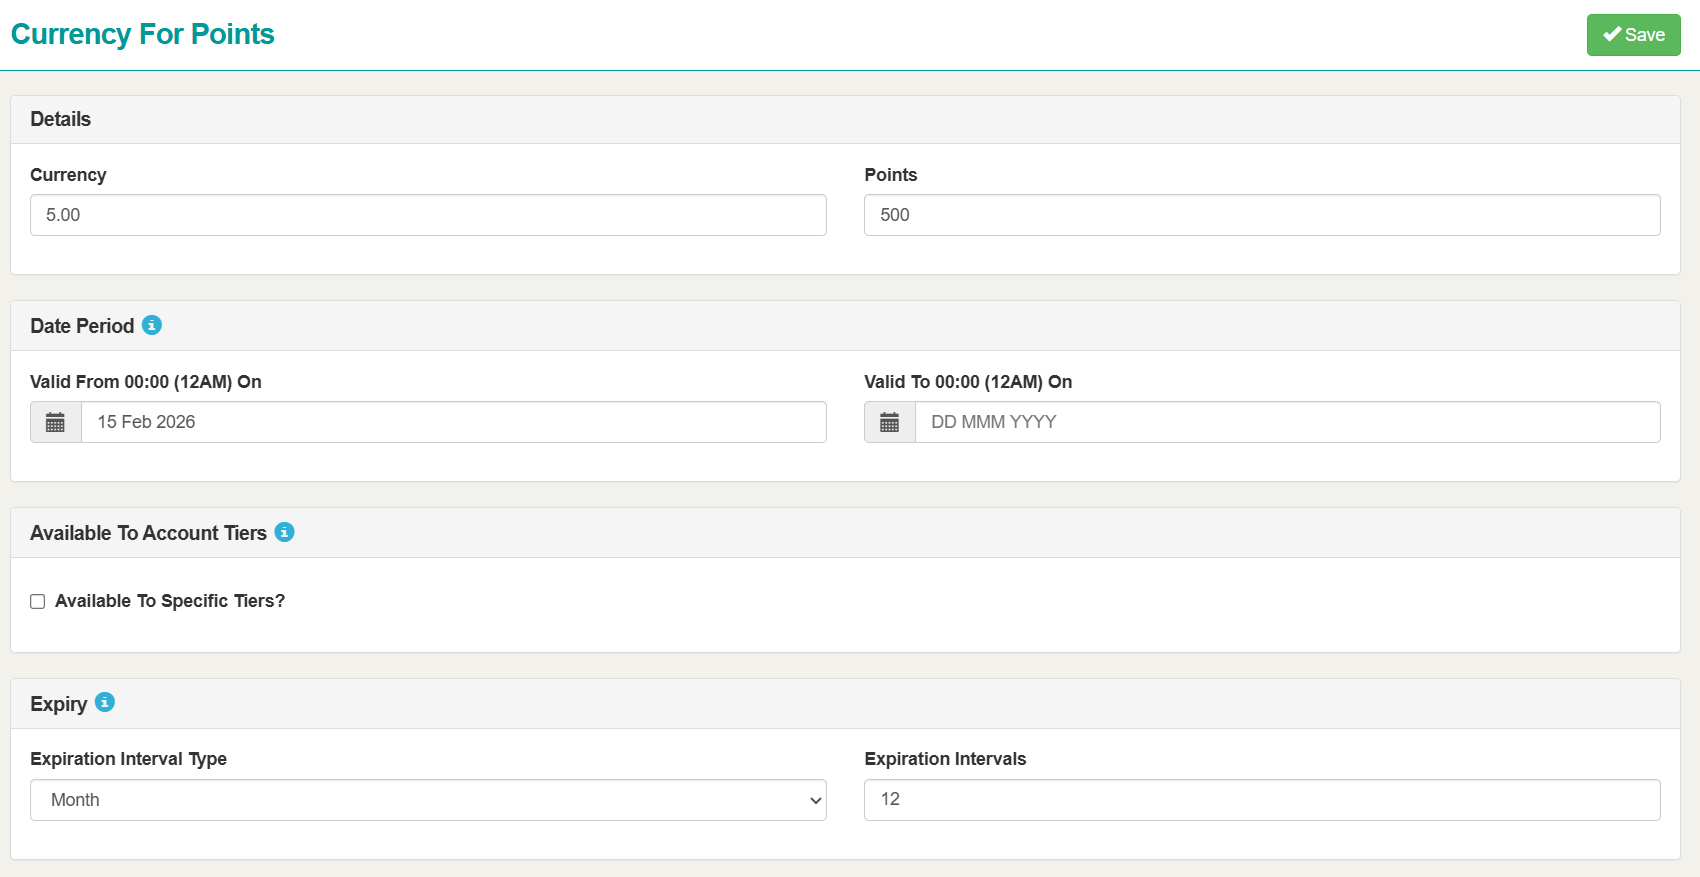The image size is (1700, 877).
Task: Focus the Expiration Intervals field showing 12
Action: pos(1261,800)
